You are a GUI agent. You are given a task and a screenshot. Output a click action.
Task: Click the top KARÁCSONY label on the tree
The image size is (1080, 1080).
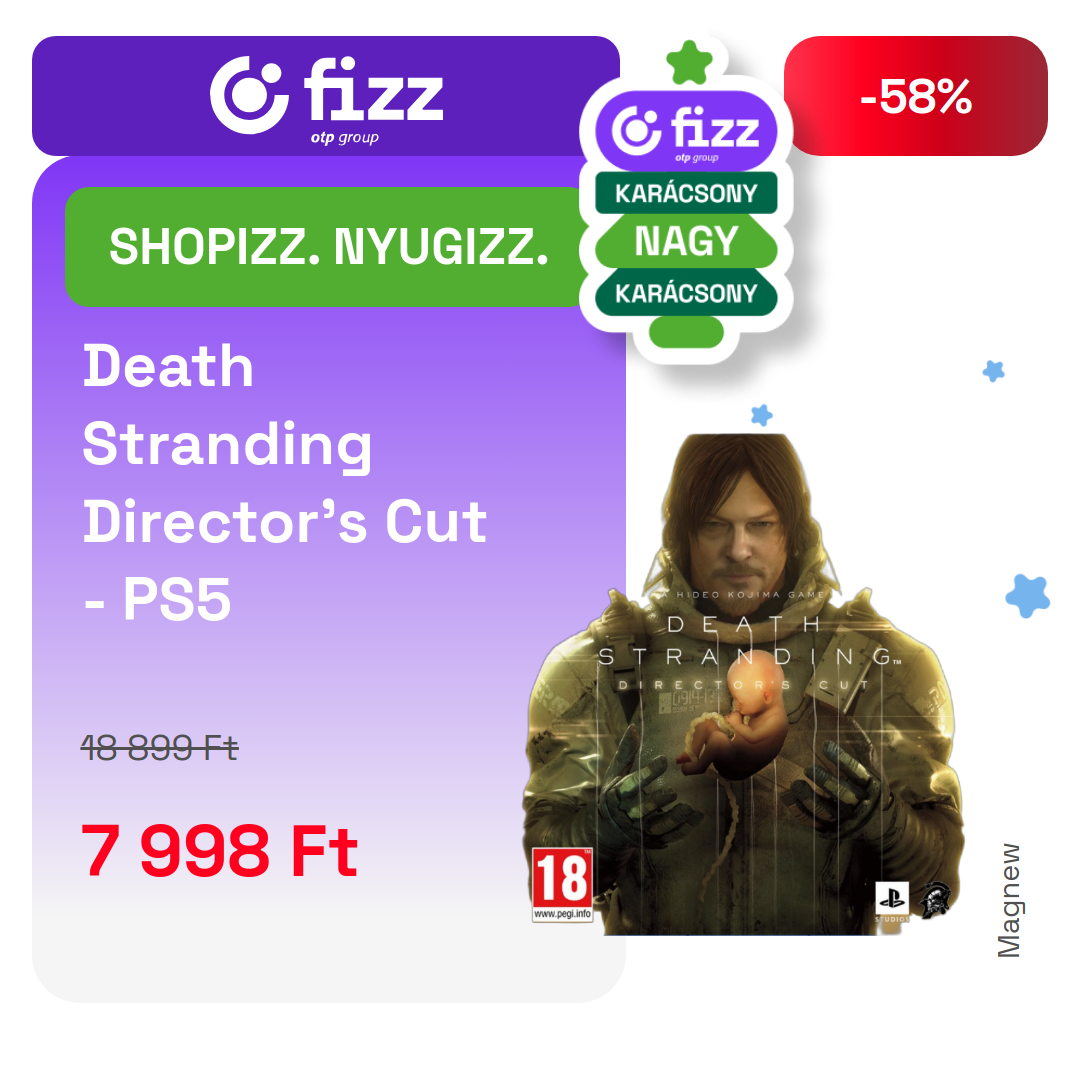[x=686, y=193]
